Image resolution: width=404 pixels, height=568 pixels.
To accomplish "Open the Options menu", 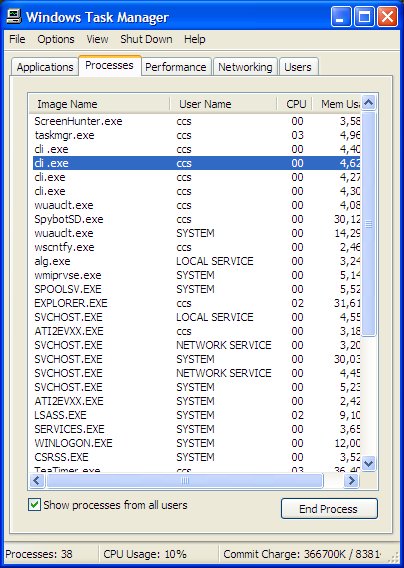I will click(56, 39).
